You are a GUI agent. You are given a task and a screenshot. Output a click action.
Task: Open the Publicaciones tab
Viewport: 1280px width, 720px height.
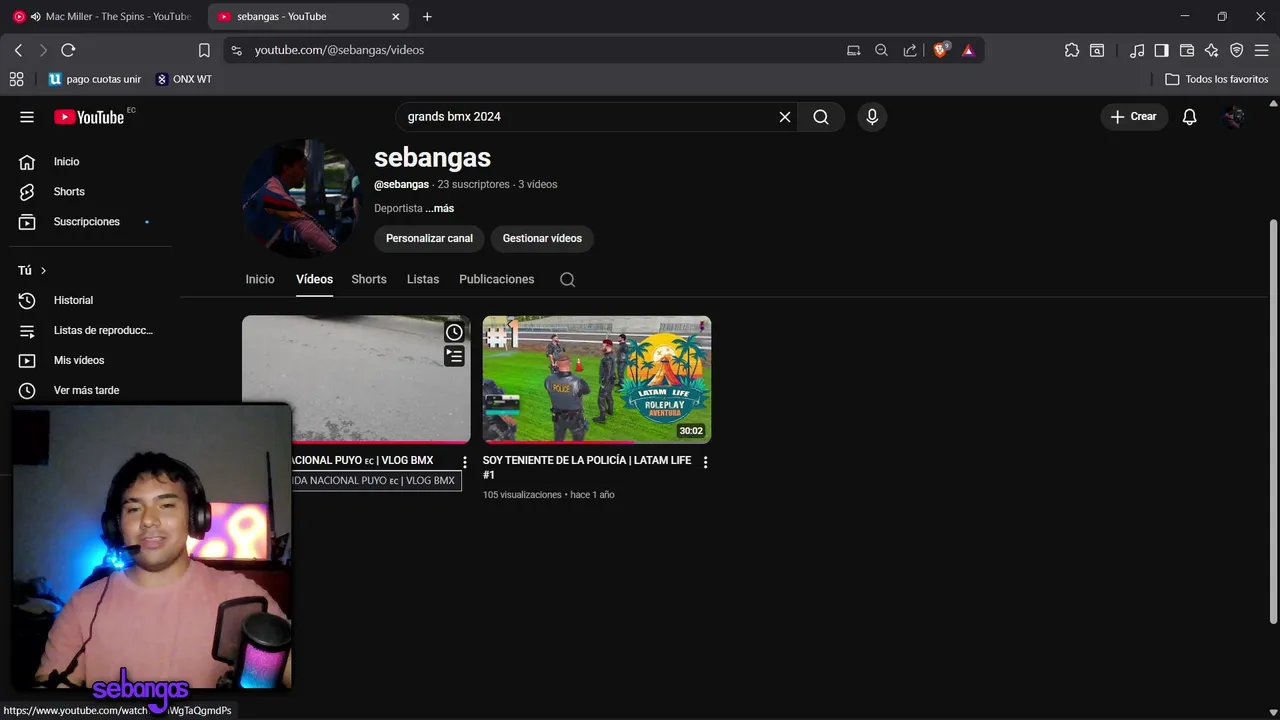496,280
